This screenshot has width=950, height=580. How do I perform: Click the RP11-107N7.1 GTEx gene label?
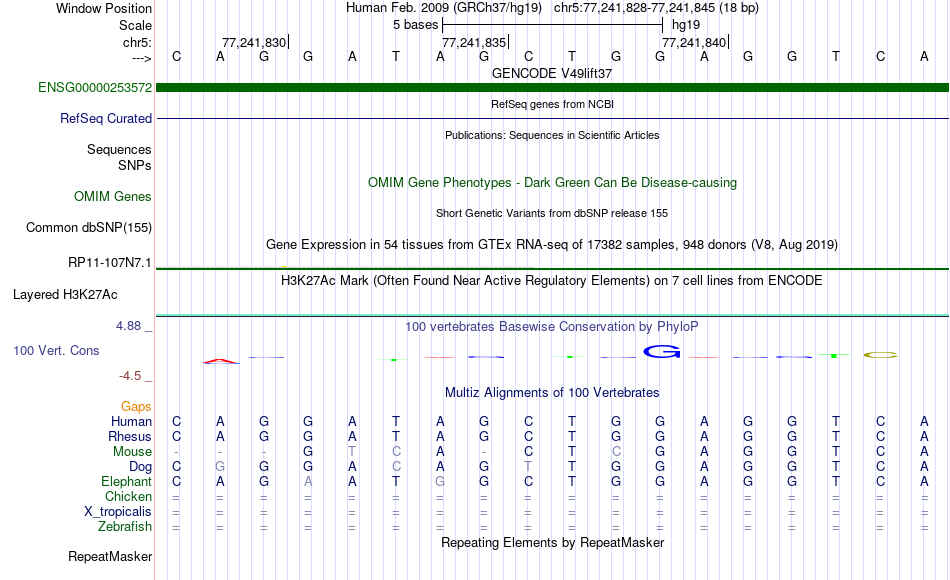[110, 262]
